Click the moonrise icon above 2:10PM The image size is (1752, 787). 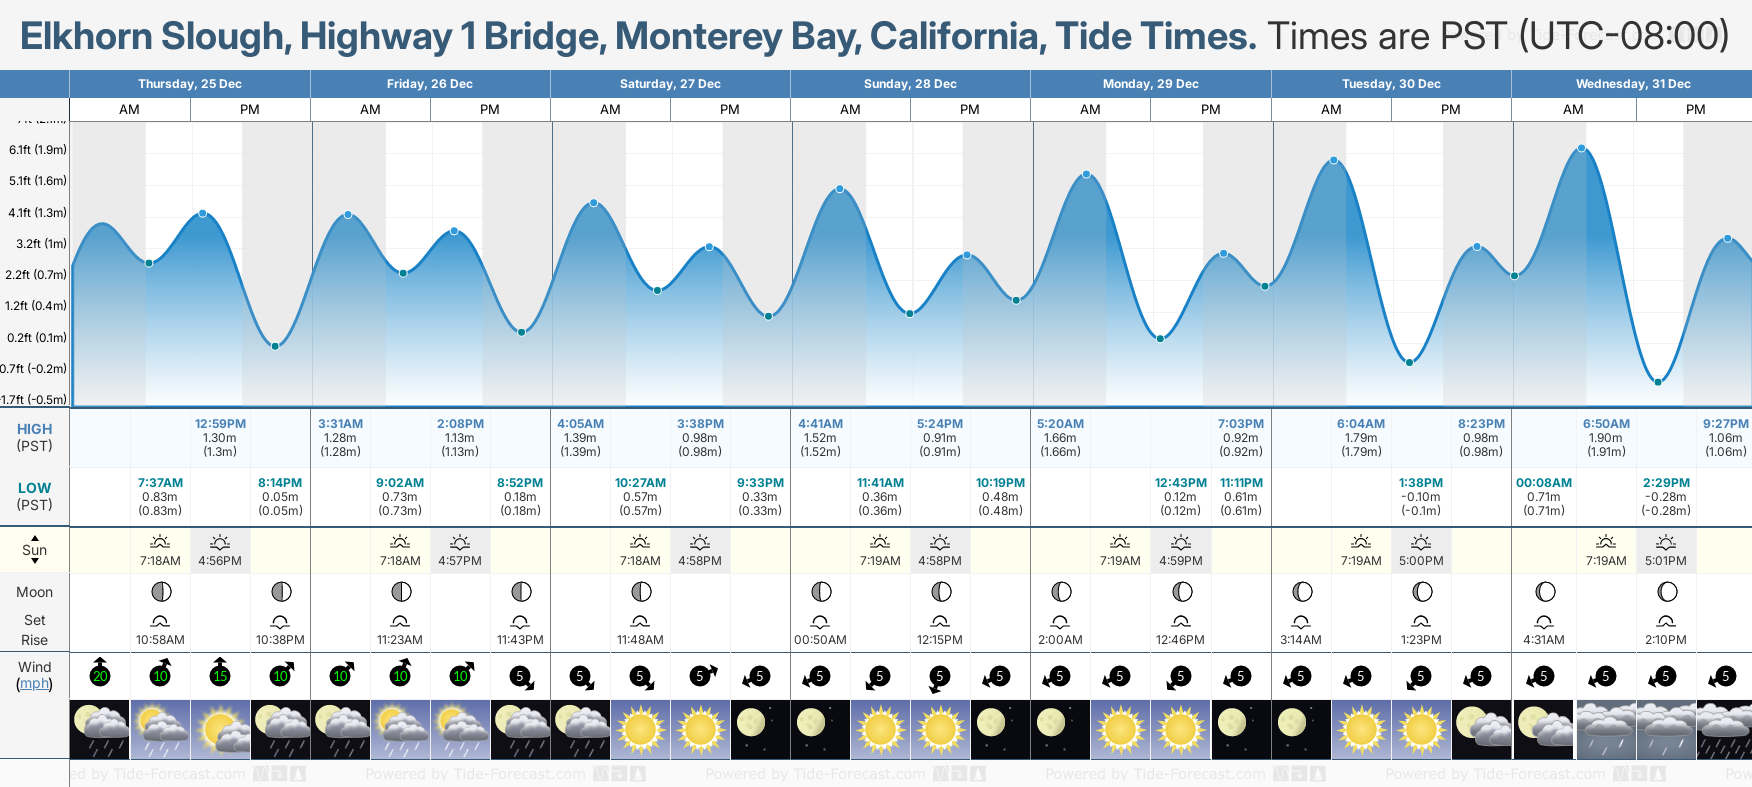coord(1666,621)
